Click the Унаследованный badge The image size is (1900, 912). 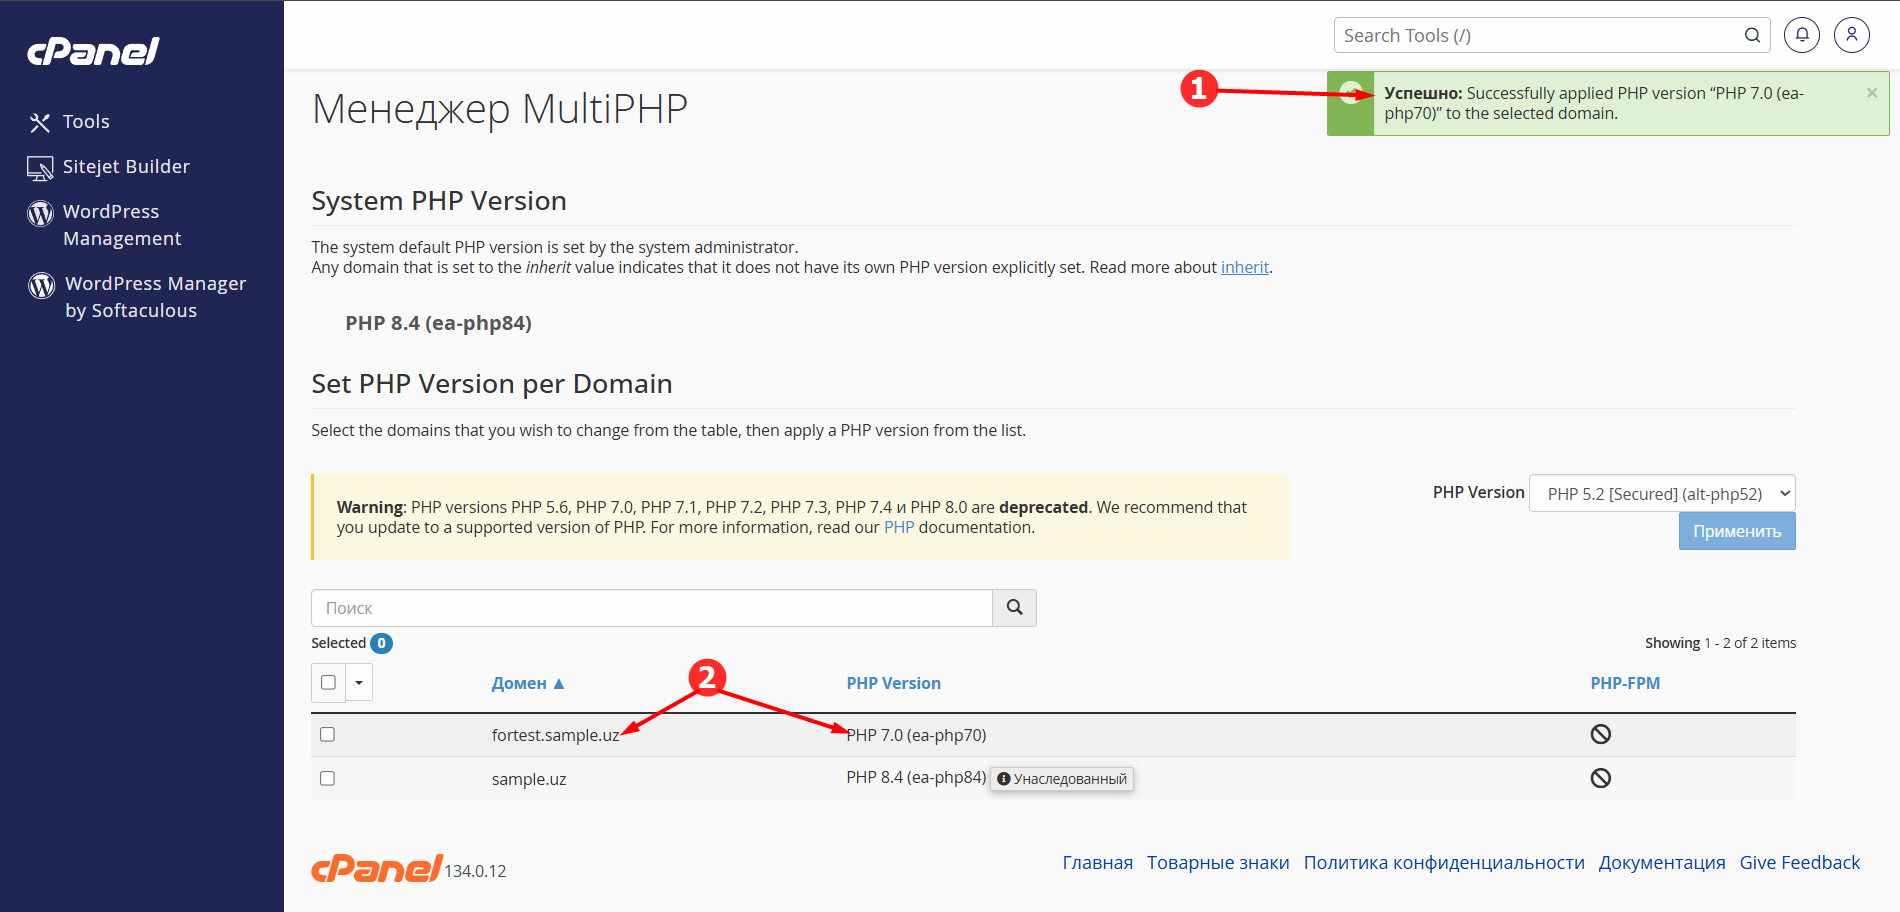pos(1062,779)
